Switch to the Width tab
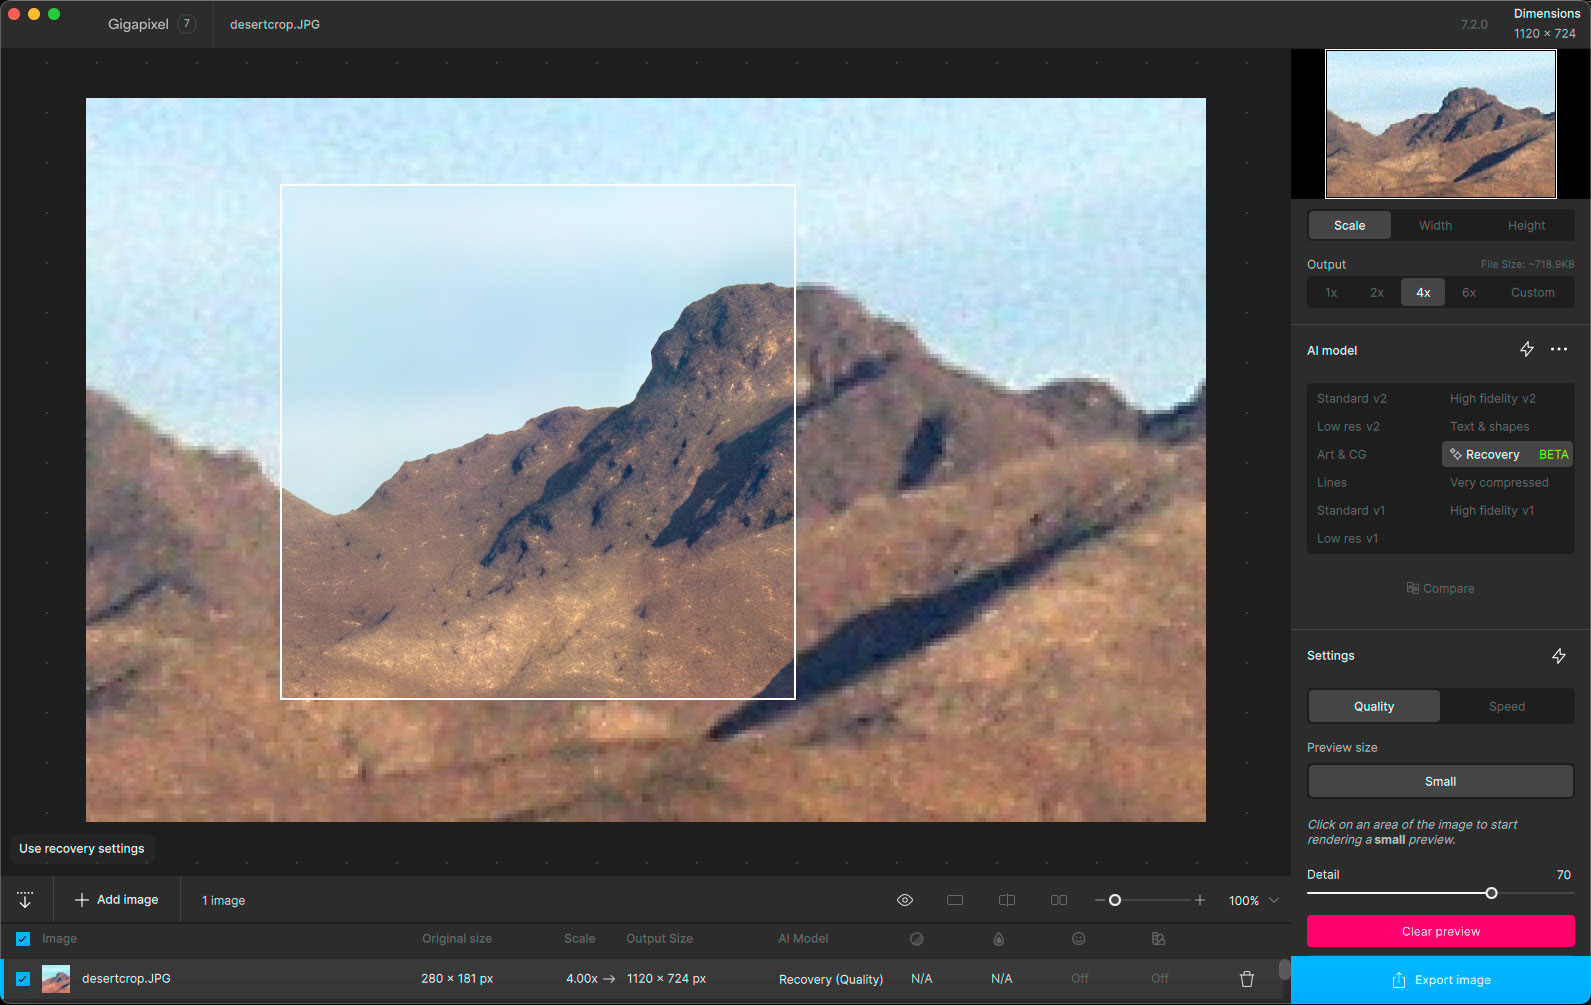1591x1005 pixels. click(1435, 225)
